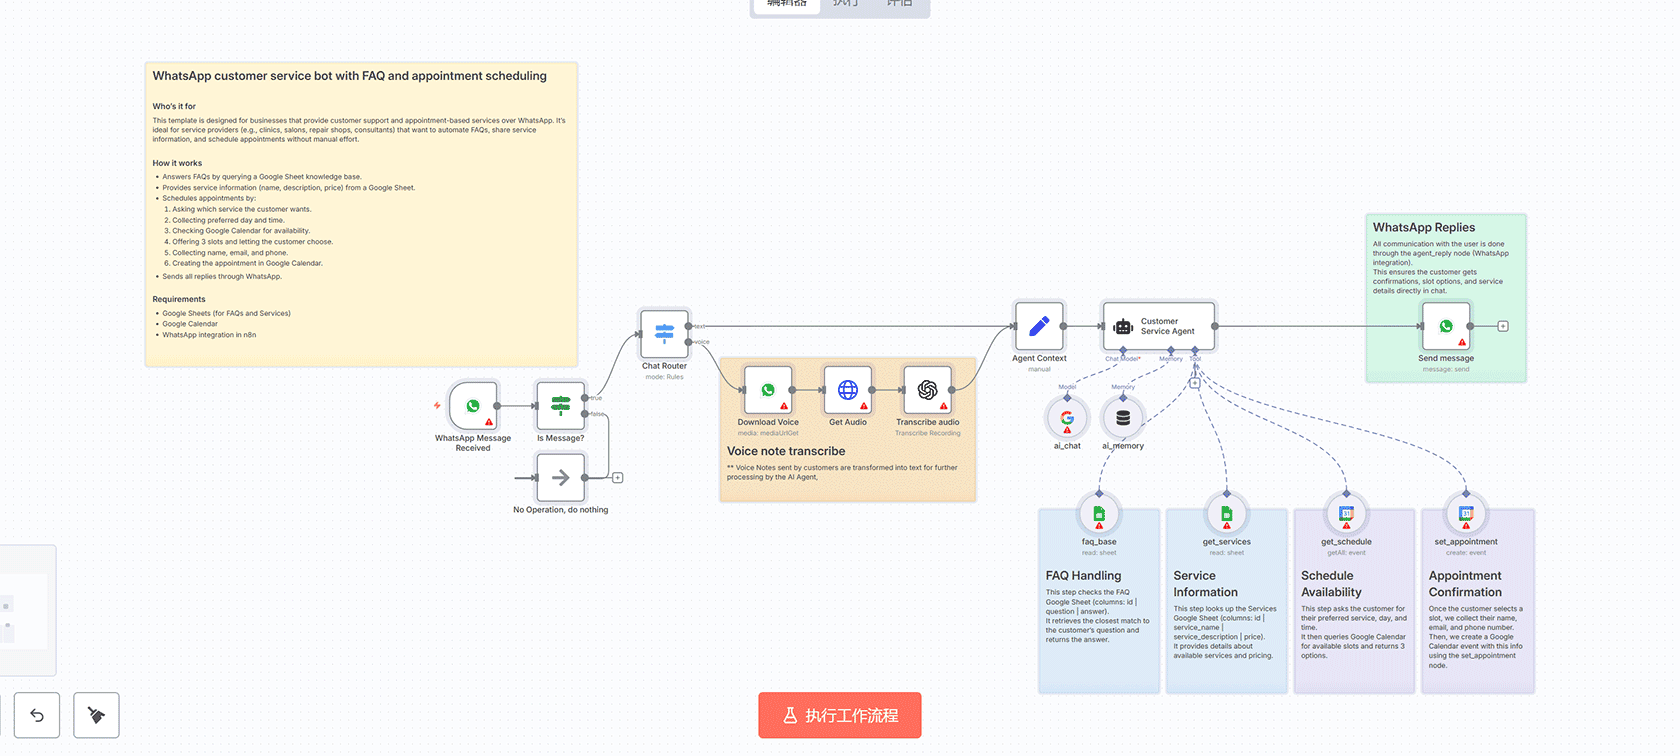Click the get_schedule Google Calendar node

tap(1346, 514)
